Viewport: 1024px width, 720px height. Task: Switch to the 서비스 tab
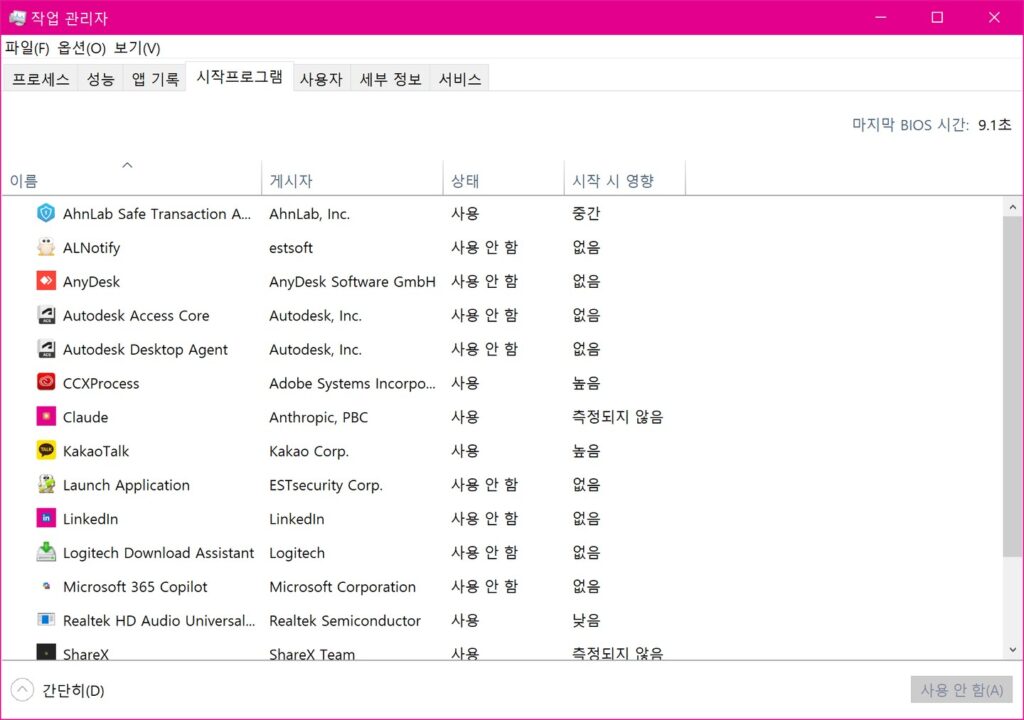coord(460,79)
